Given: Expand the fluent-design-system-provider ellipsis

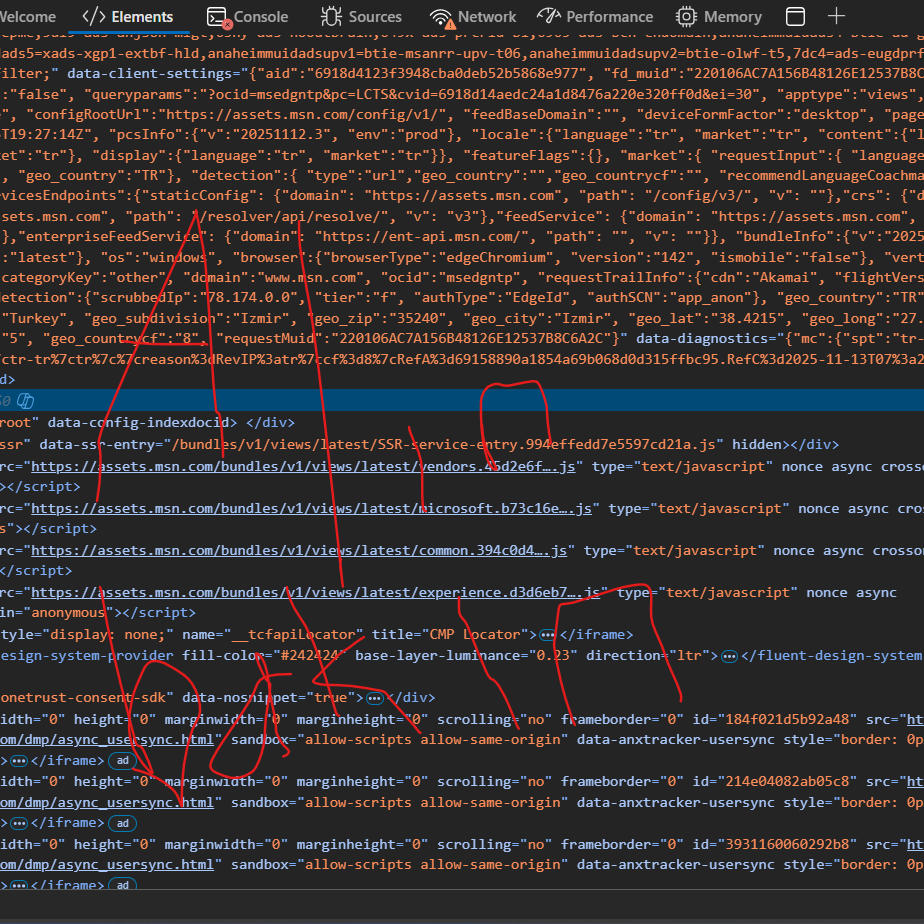Looking at the screenshot, I should coord(729,656).
